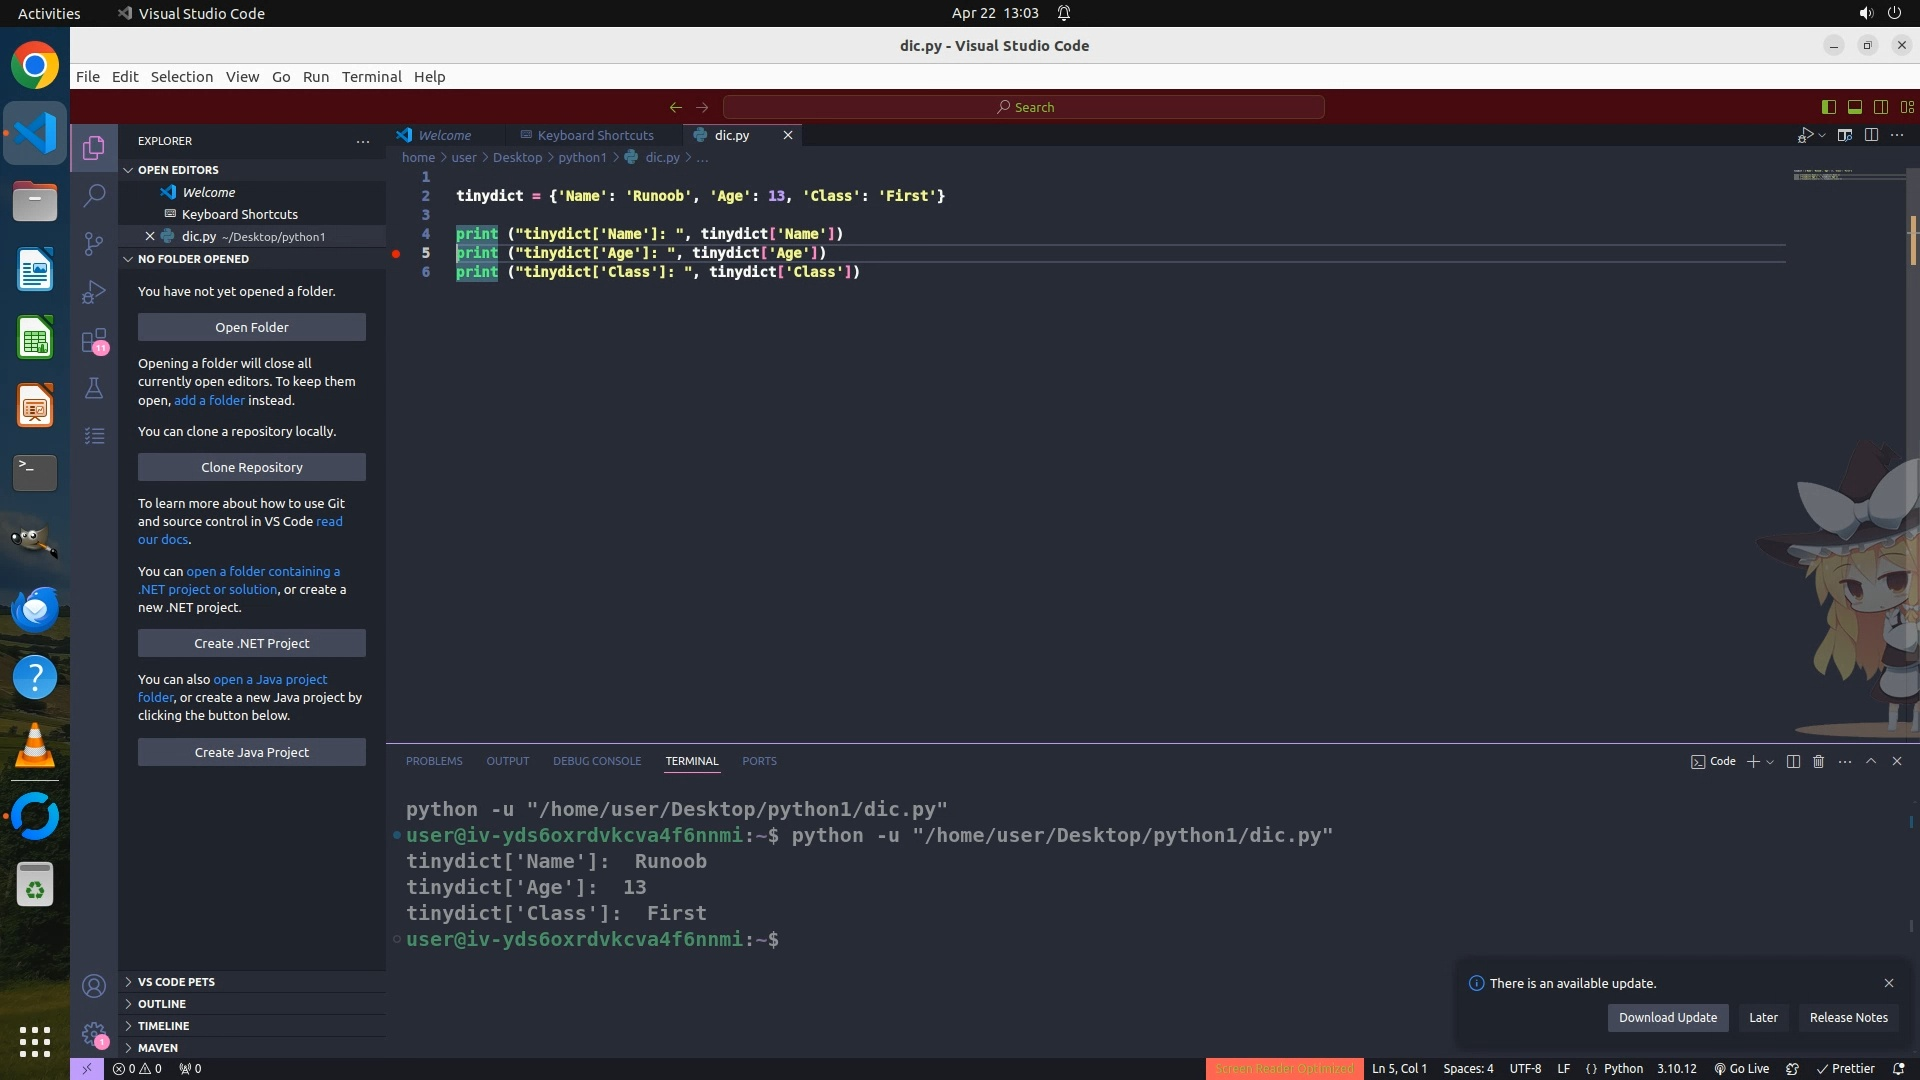Toggle Panel visibility layout button
This screenshot has width=1920, height=1080.
[1854, 107]
